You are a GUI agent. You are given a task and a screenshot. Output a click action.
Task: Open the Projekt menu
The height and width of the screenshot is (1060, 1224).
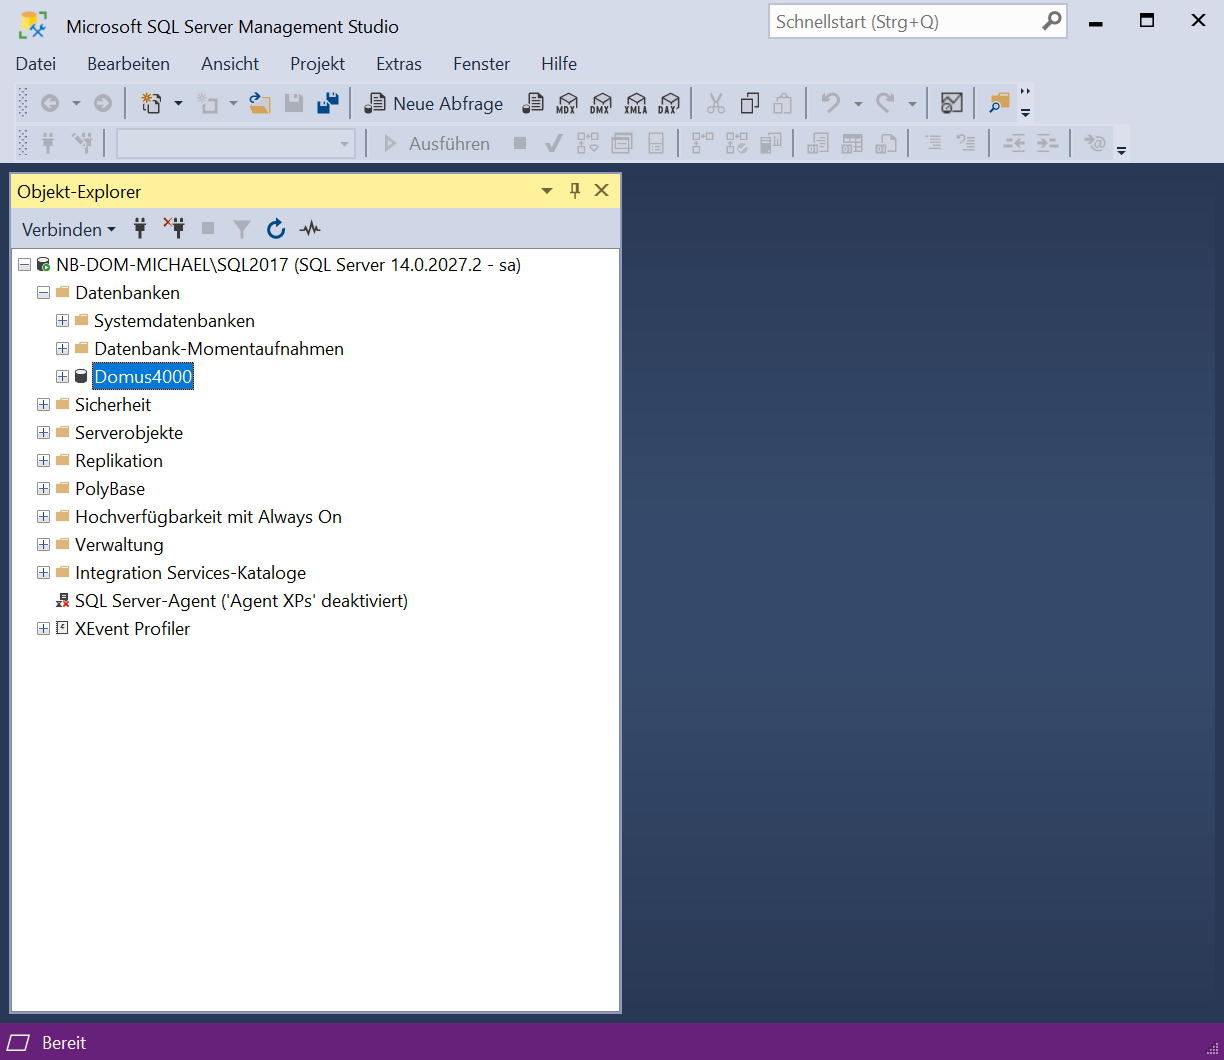[318, 63]
